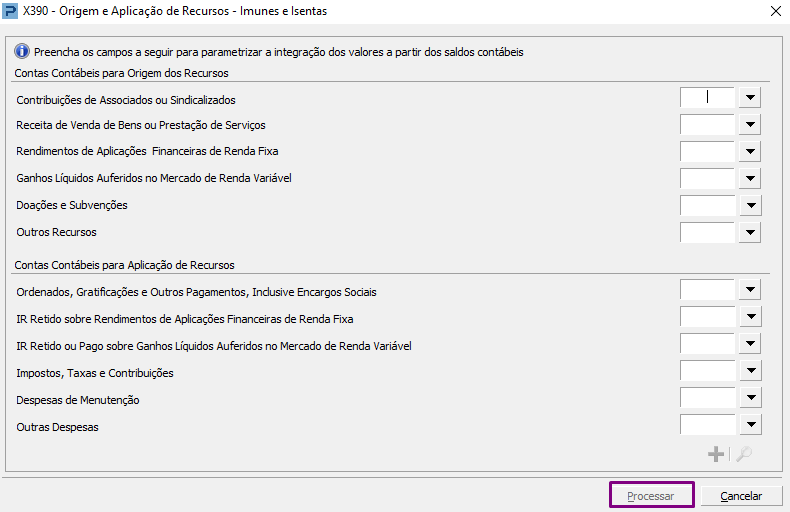
Task: Select the Rendimentos de Aplicações Financeiras input field
Action: pyautogui.click(x=707, y=151)
